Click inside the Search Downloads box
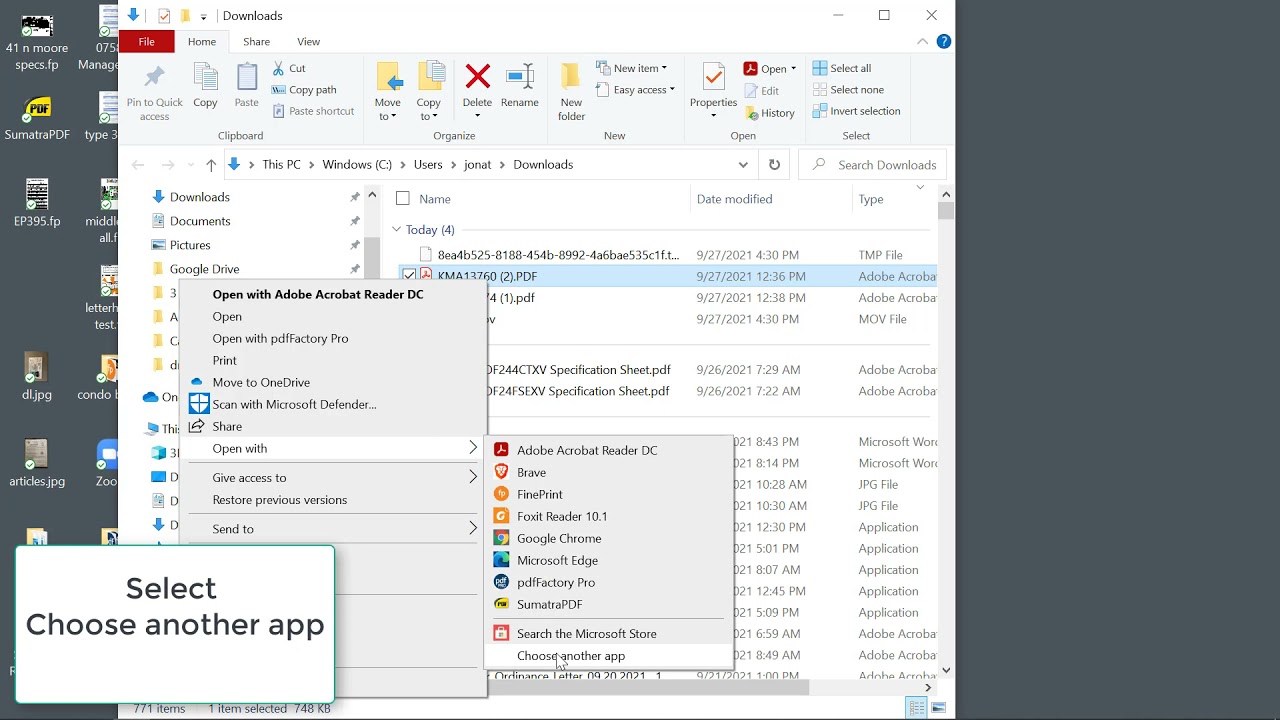Viewport: 1280px width, 720px height. point(870,163)
